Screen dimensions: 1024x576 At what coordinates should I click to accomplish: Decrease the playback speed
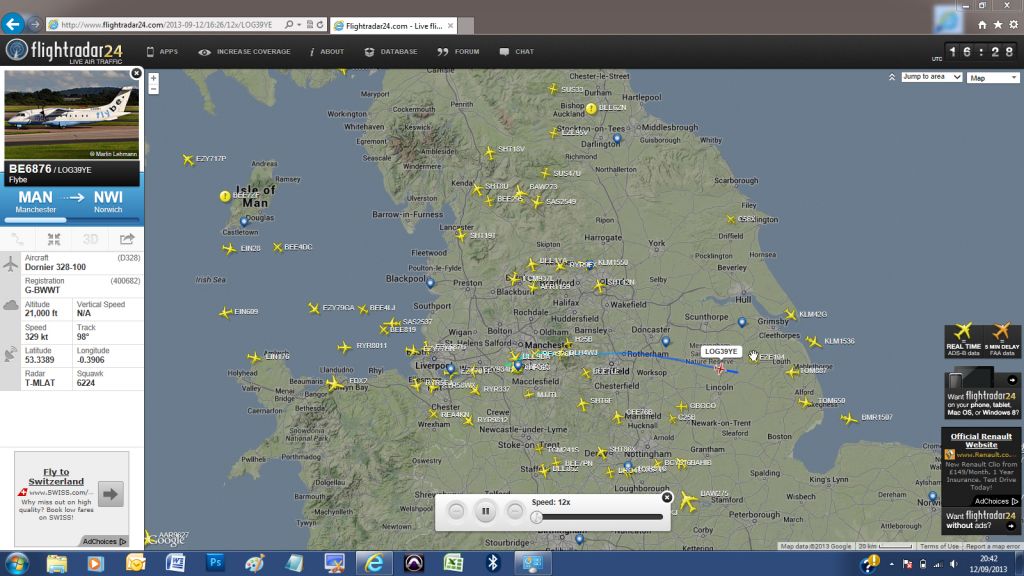point(456,511)
